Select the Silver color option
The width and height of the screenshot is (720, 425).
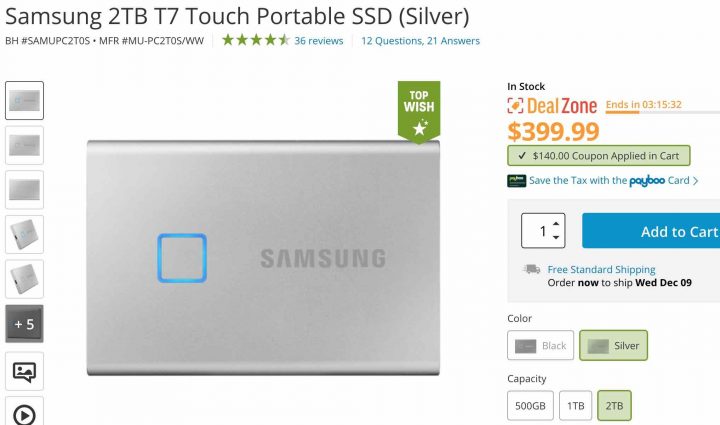pos(613,346)
